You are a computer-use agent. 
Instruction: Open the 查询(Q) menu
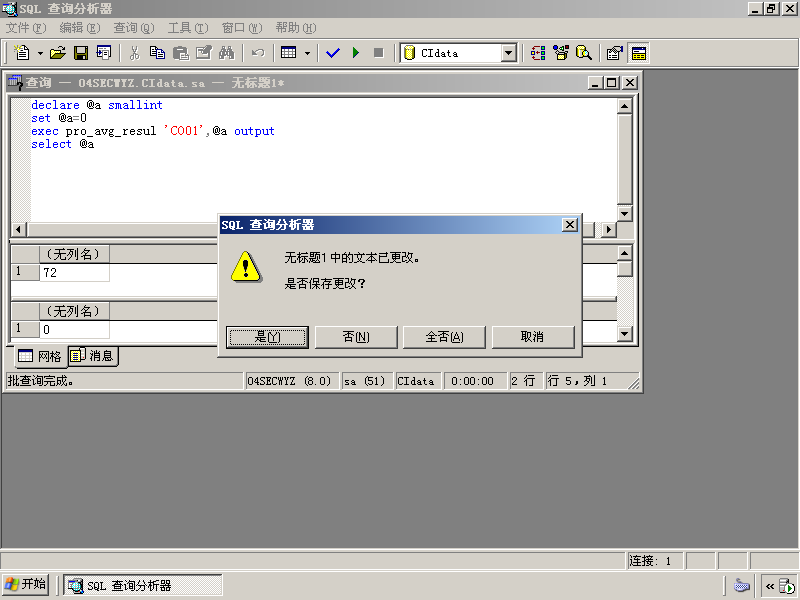pyautogui.click(x=134, y=28)
